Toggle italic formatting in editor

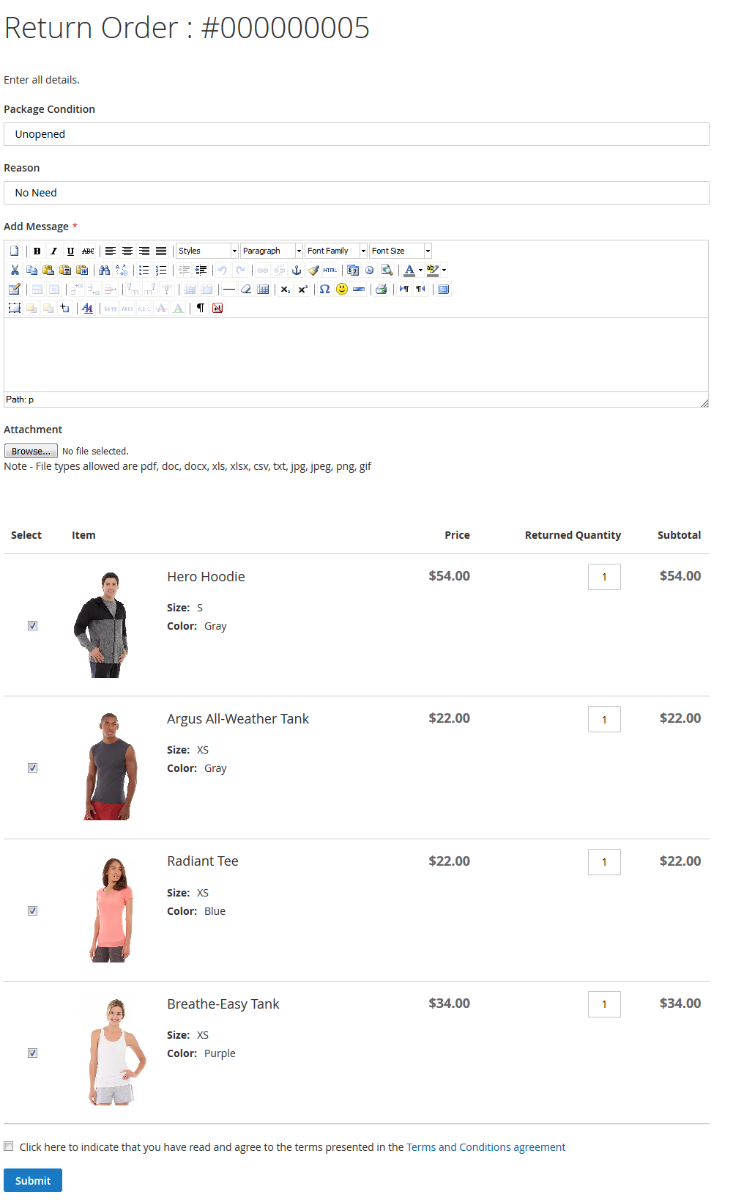[x=54, y=251]
